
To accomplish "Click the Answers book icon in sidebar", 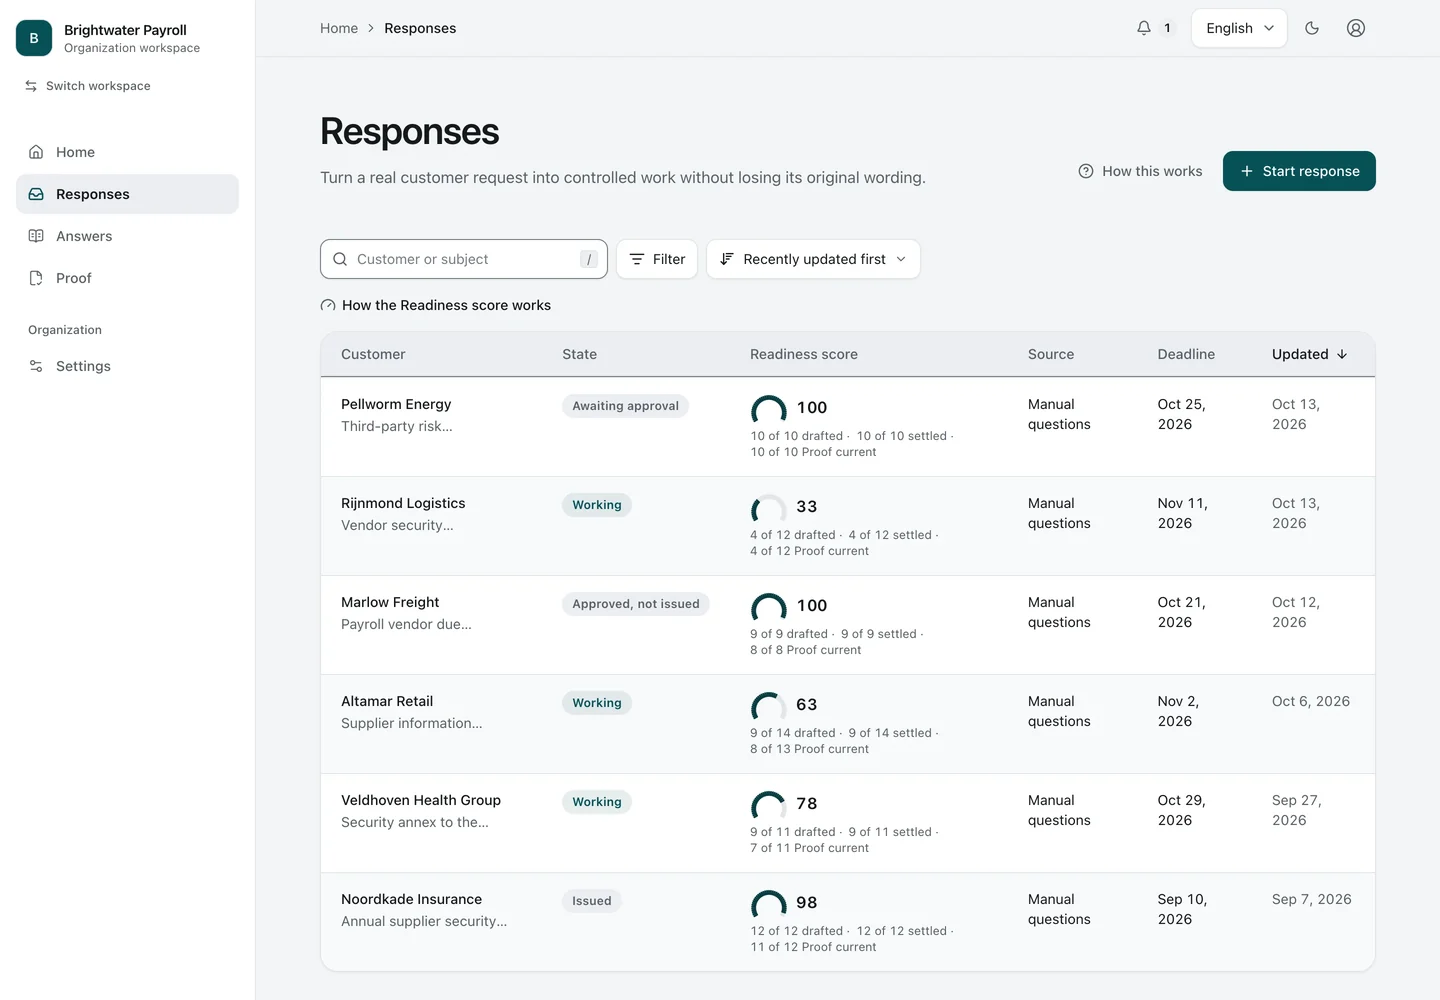I will tap(36, 236).
